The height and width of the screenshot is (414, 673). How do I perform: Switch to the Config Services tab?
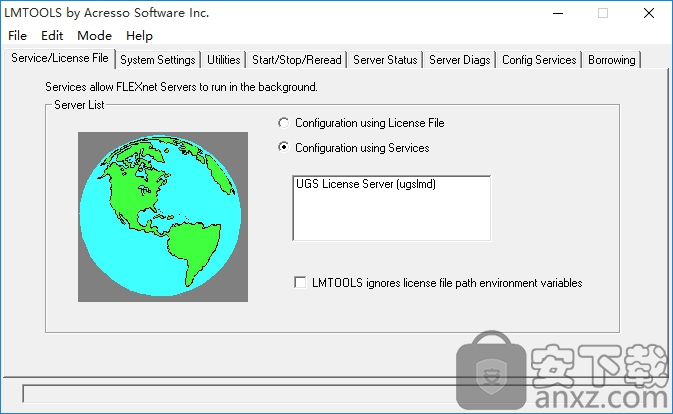click(539, 60)
